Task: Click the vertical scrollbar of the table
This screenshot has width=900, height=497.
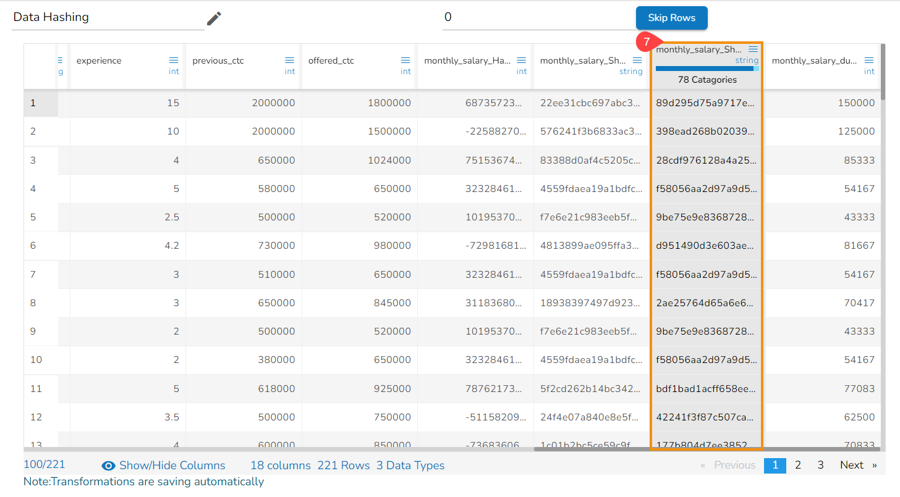Action: click(x=883, y=72)
